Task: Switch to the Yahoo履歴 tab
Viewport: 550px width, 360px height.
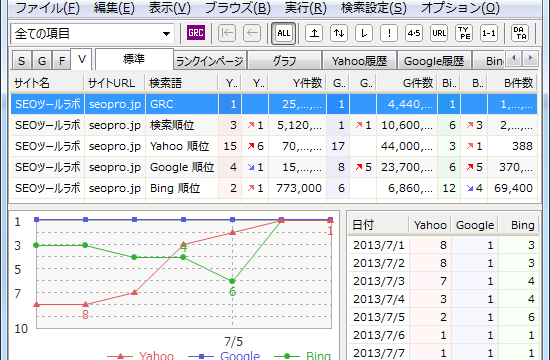Action: point(360,61)
